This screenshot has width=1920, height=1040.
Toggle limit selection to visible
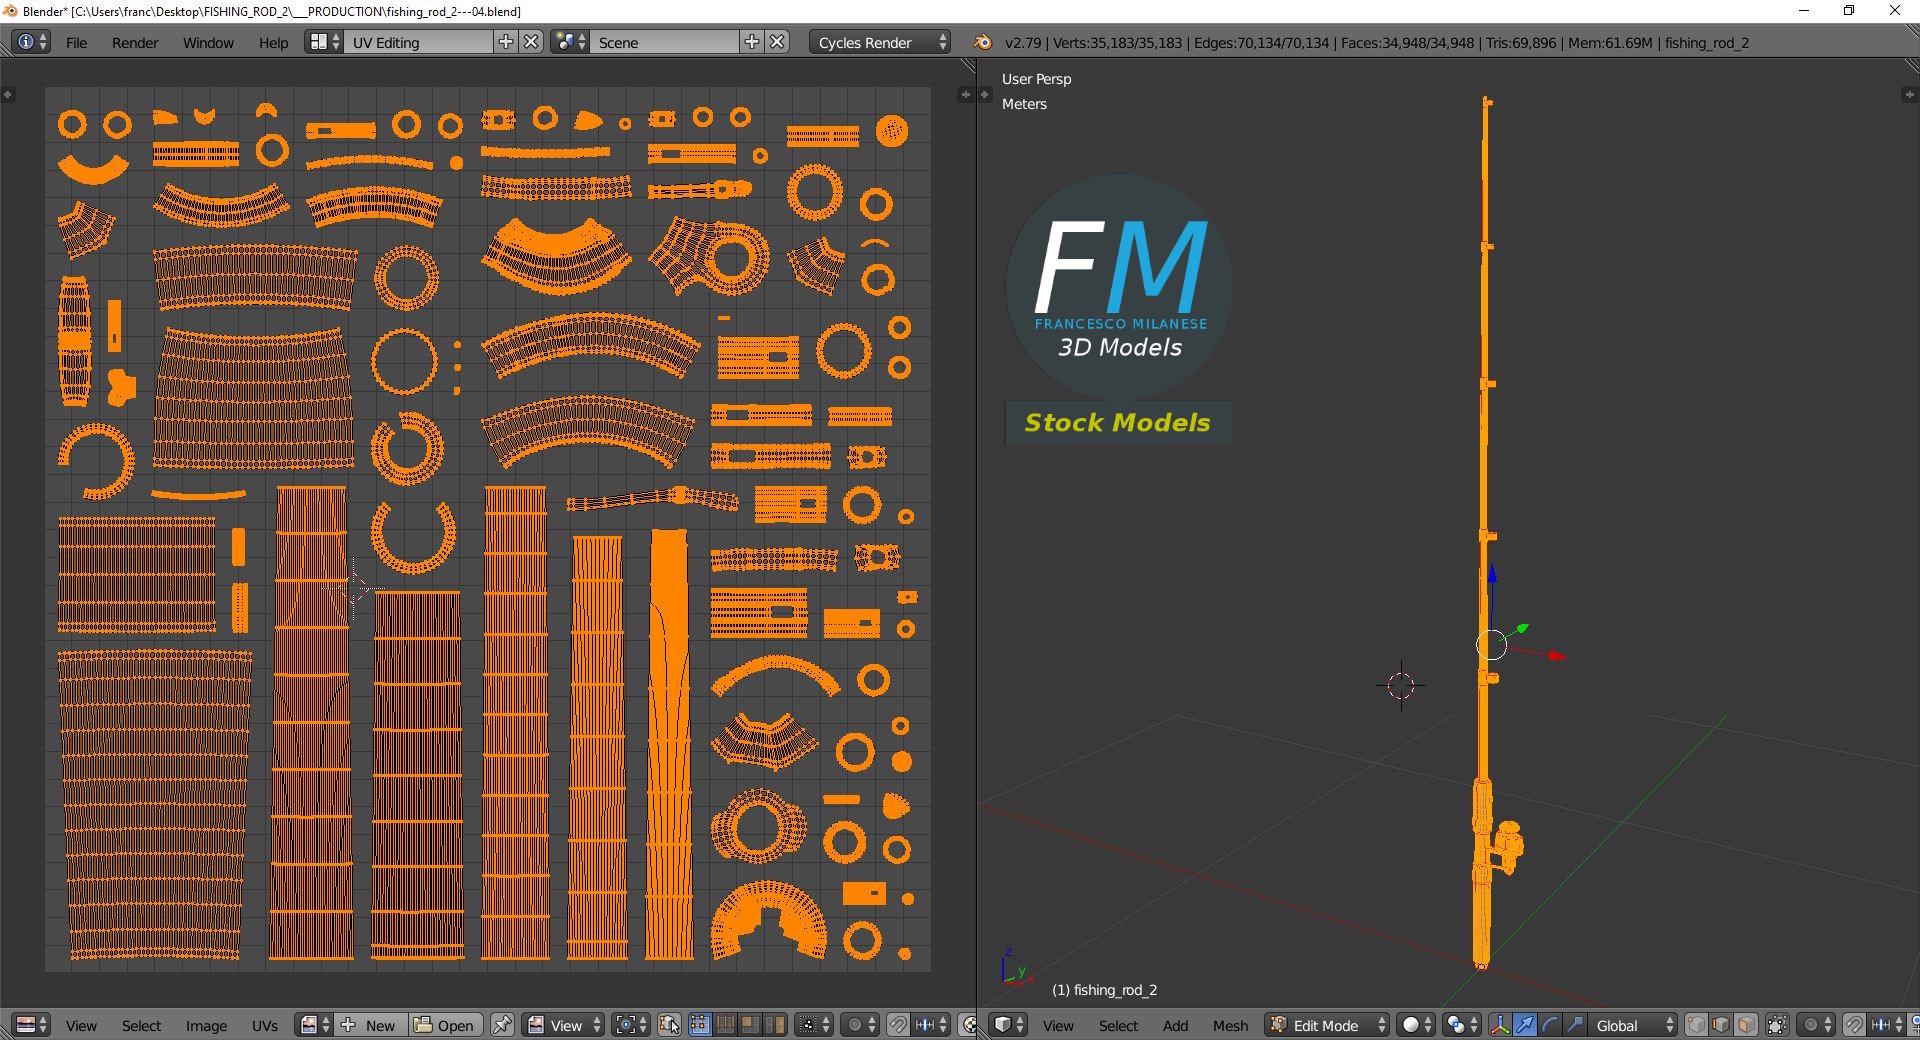click(x=1777, y=1025)
